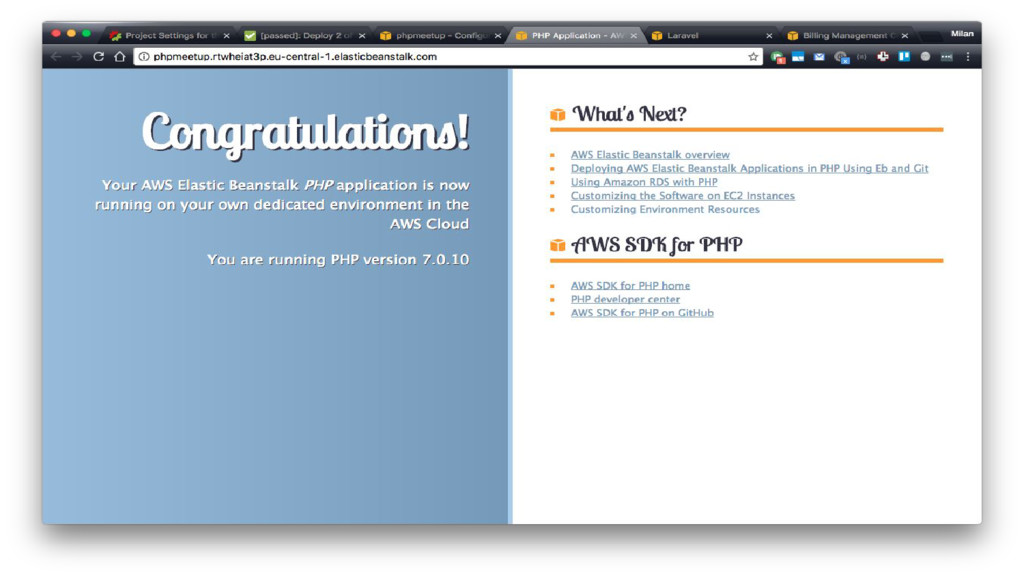Click the Congratulations! heading

point(305,133)
